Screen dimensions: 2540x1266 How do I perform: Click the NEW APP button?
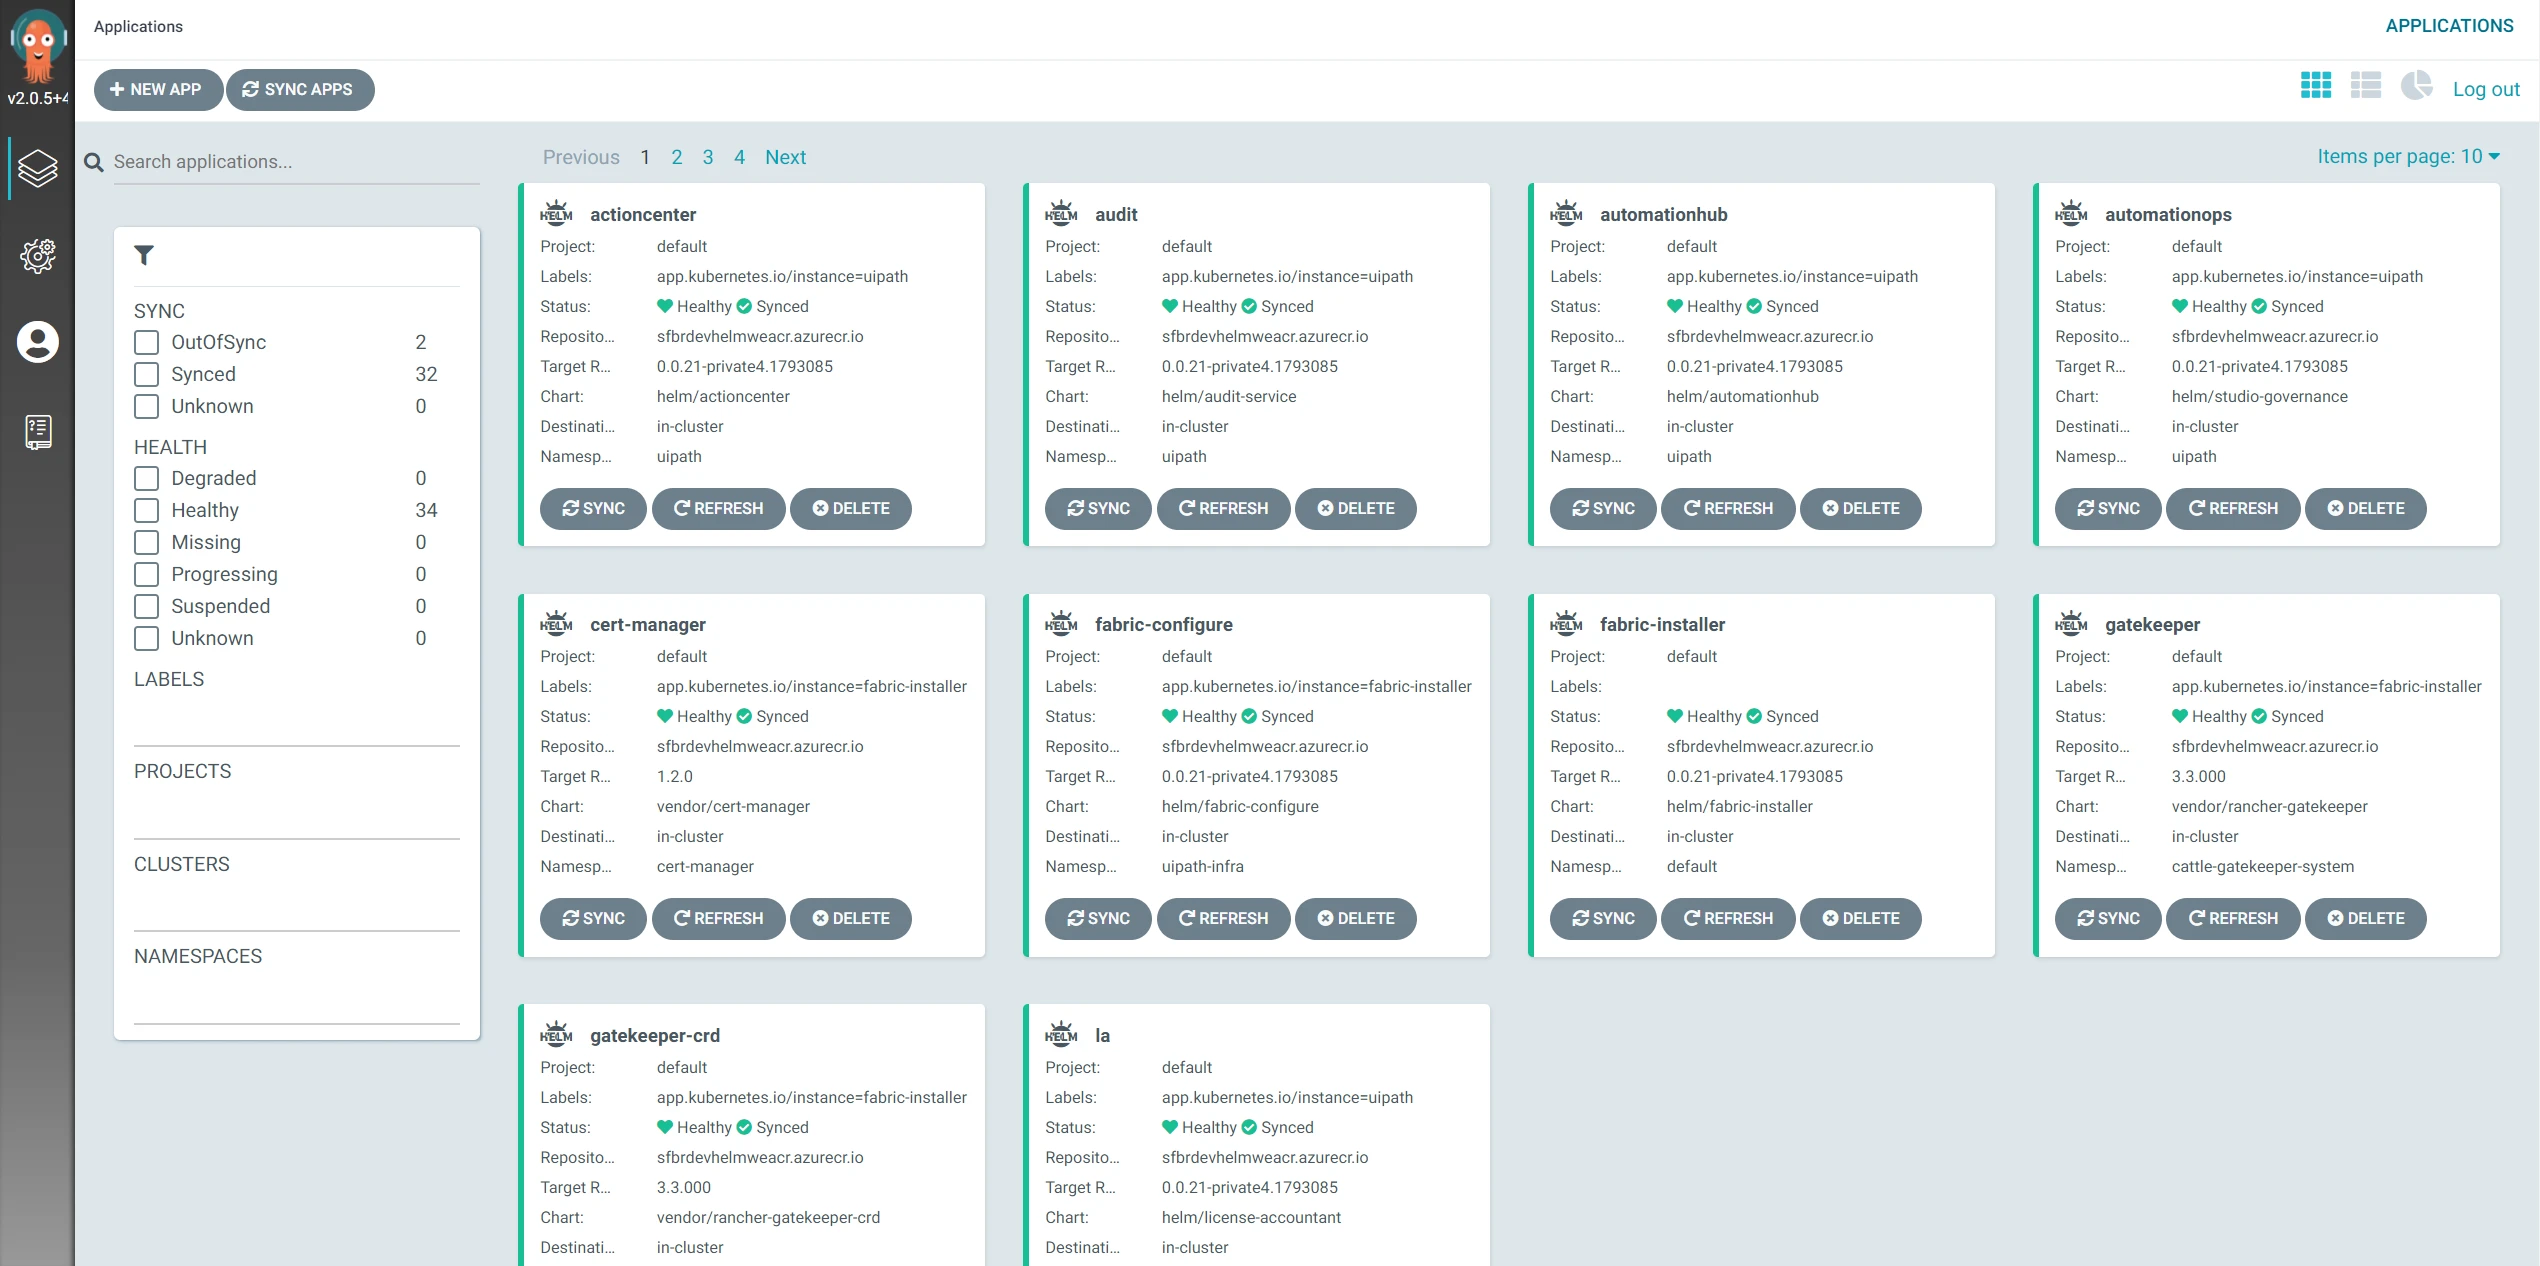click(157, 89)
